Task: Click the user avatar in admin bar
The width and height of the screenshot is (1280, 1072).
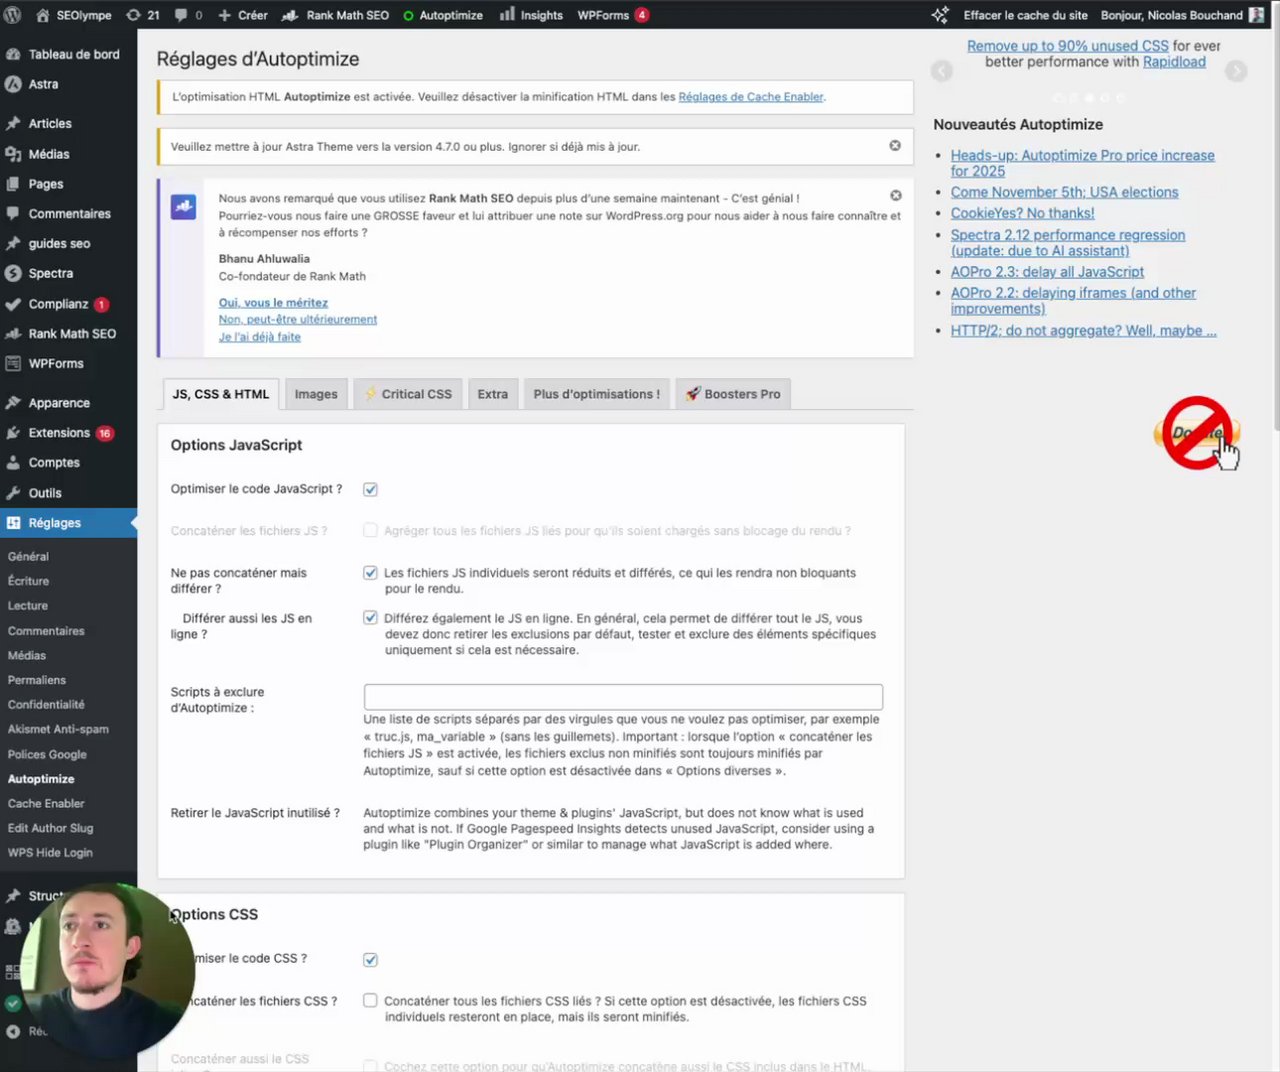Action: [1257, 15]
